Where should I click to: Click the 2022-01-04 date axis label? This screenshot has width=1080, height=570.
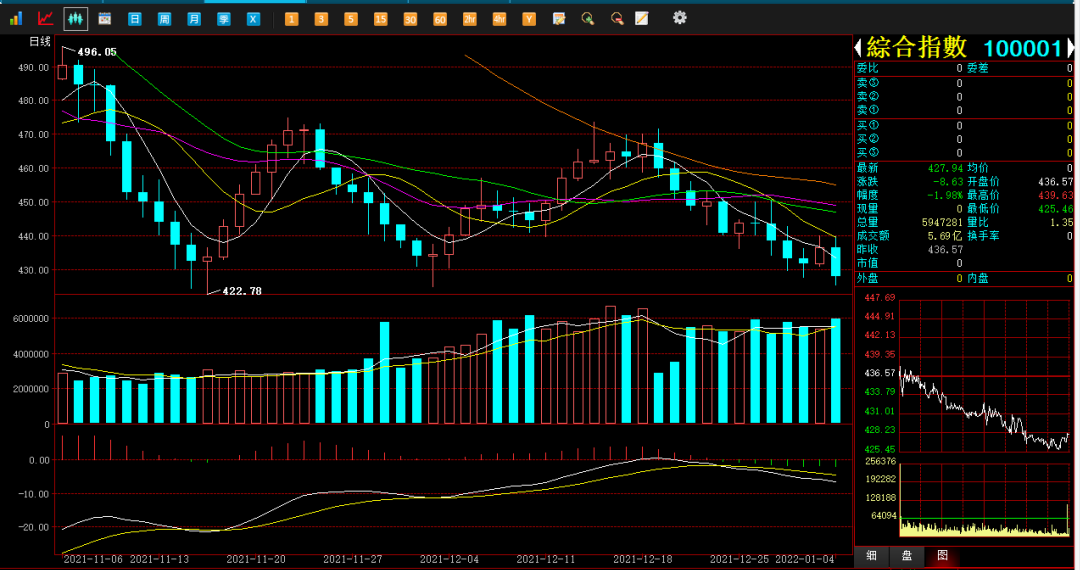804,559
